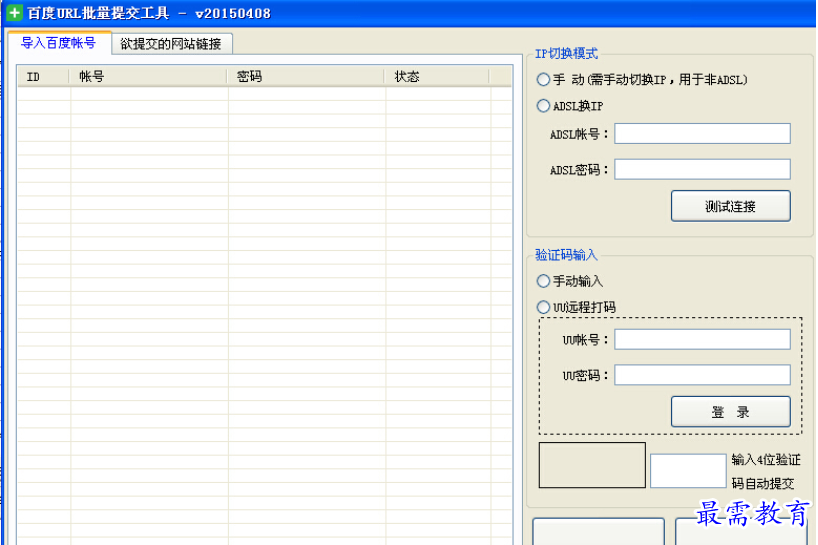Focus the UU密码 text field
The width and height of the screenshot is (818, 545).
(702, 375)
